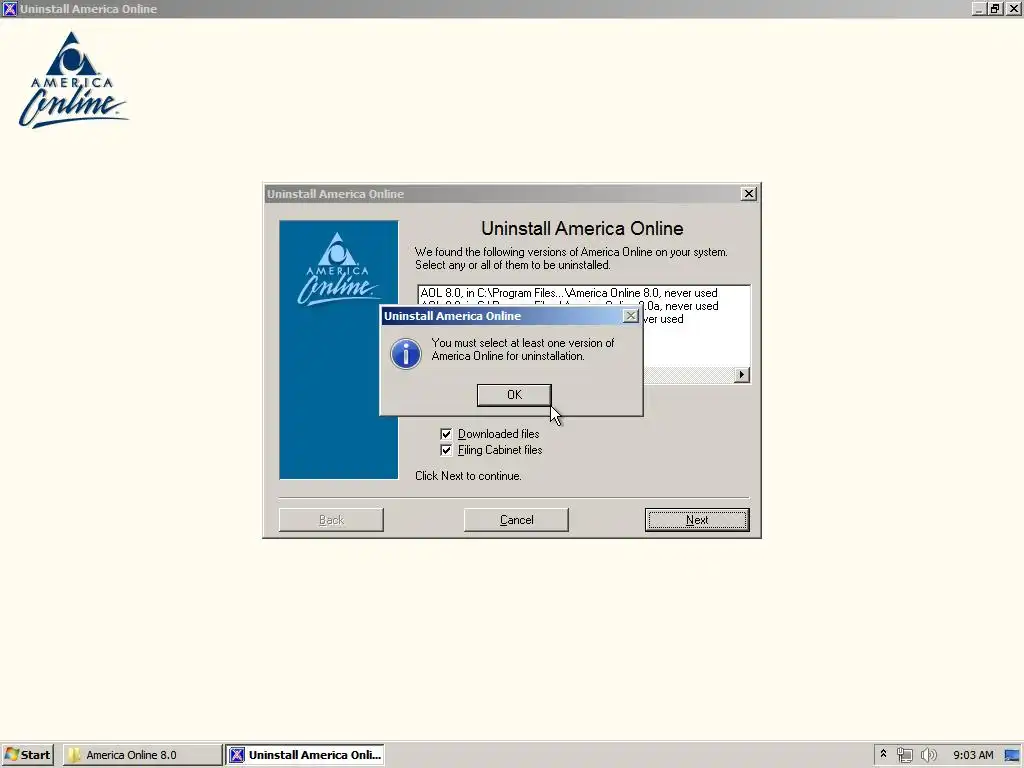Click the taskbar clock showing 9:03 AM

coord(973,755)
